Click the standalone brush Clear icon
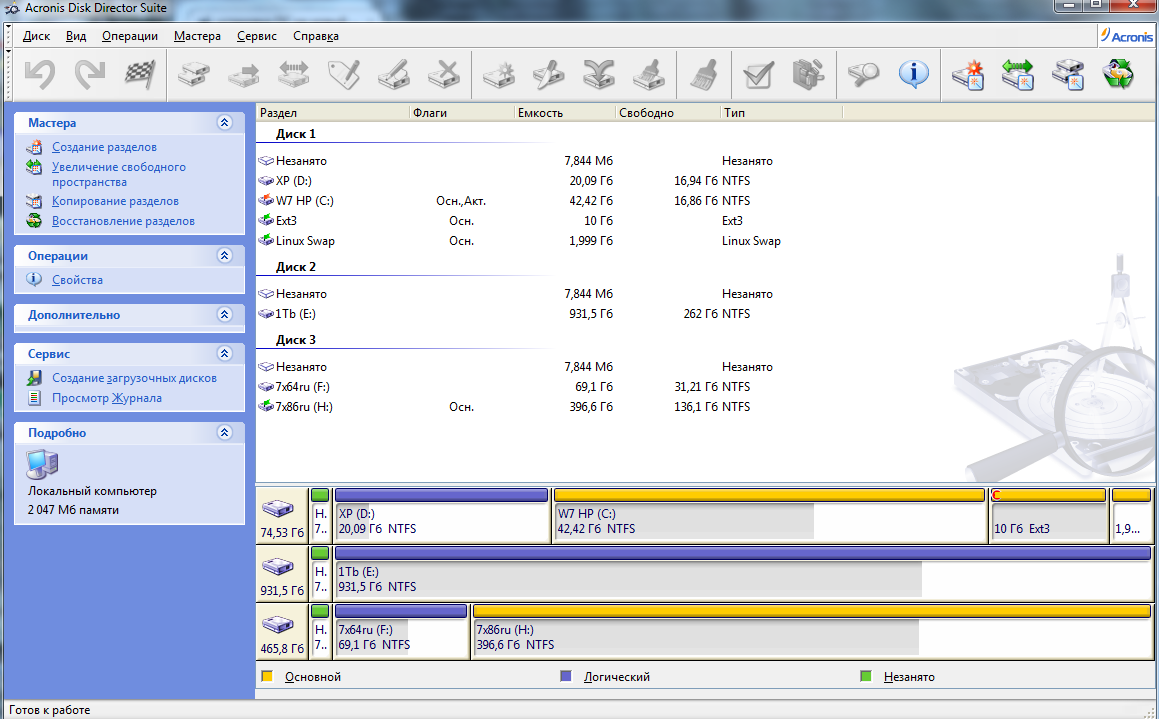This screenshot has width=1159, height=719. pyautogui.click(x=704, y=74)
